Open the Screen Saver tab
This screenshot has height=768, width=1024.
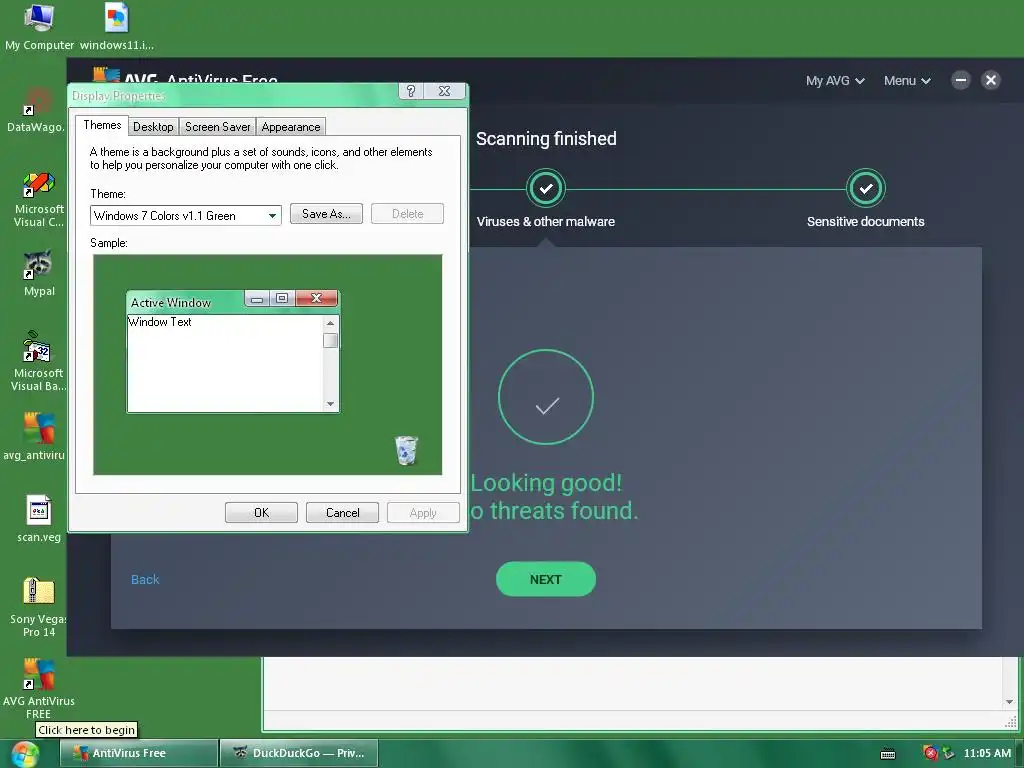(217, 127)
